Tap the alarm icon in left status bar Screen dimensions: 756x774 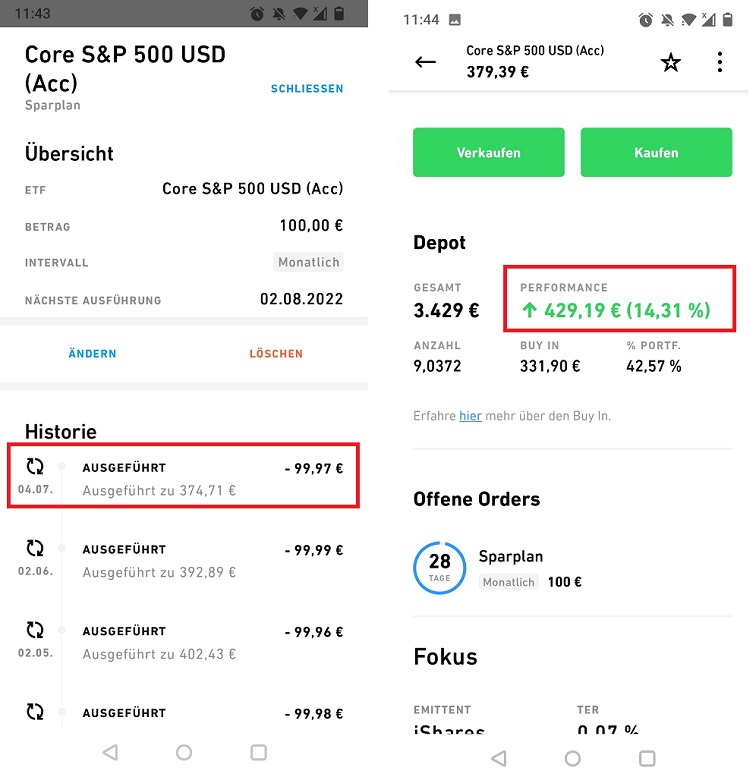(x=257, y=14)
